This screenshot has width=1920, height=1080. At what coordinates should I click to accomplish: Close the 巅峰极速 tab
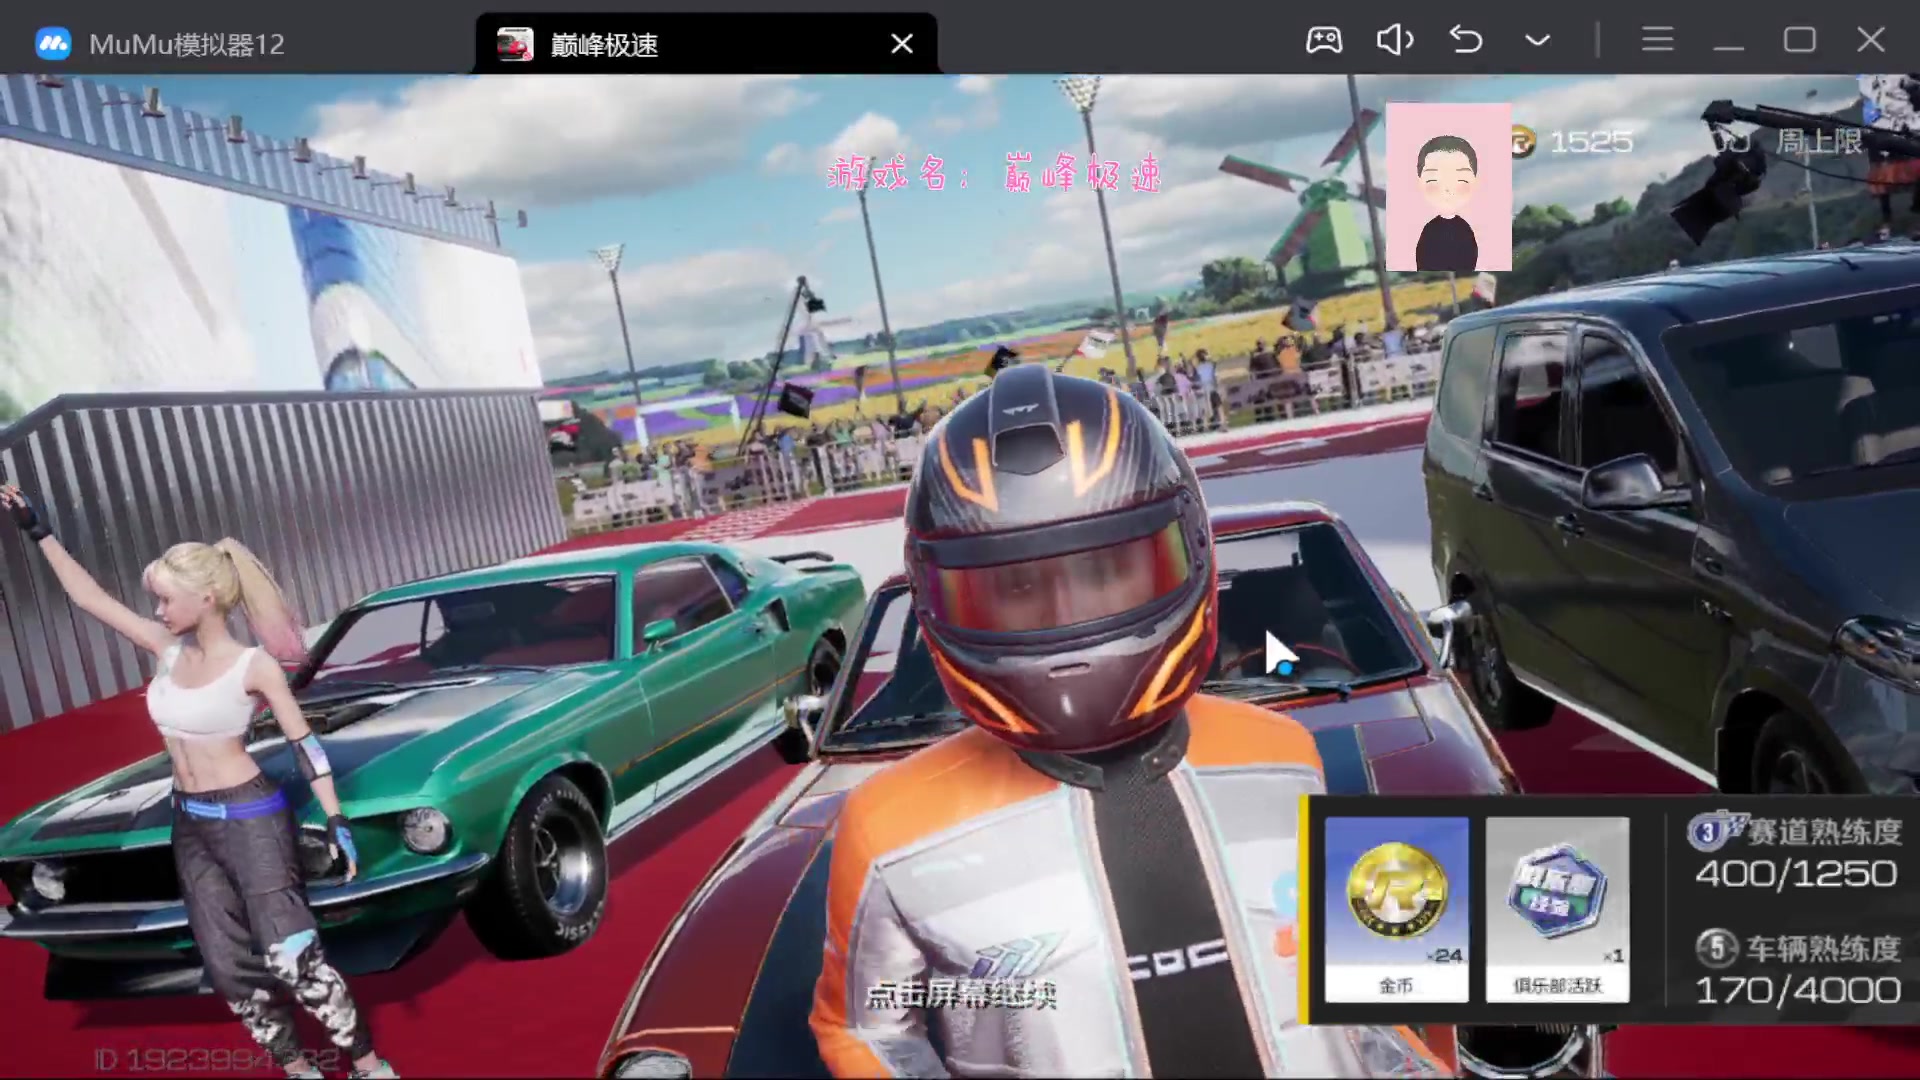coord(902,44)
